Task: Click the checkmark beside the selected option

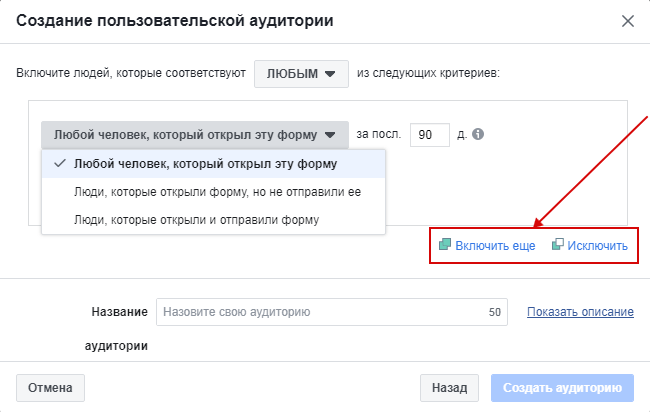Action: tap(61, 163)
